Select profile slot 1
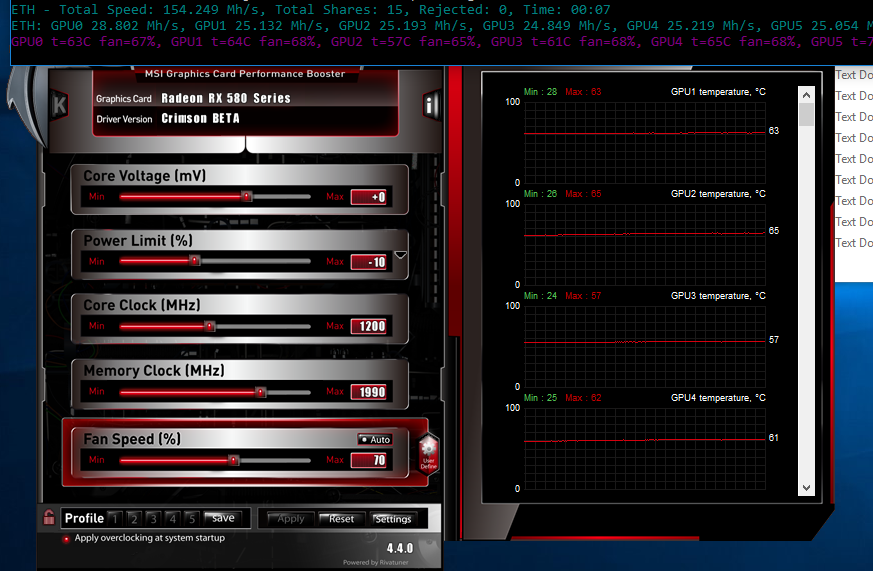 pos(115,519)
